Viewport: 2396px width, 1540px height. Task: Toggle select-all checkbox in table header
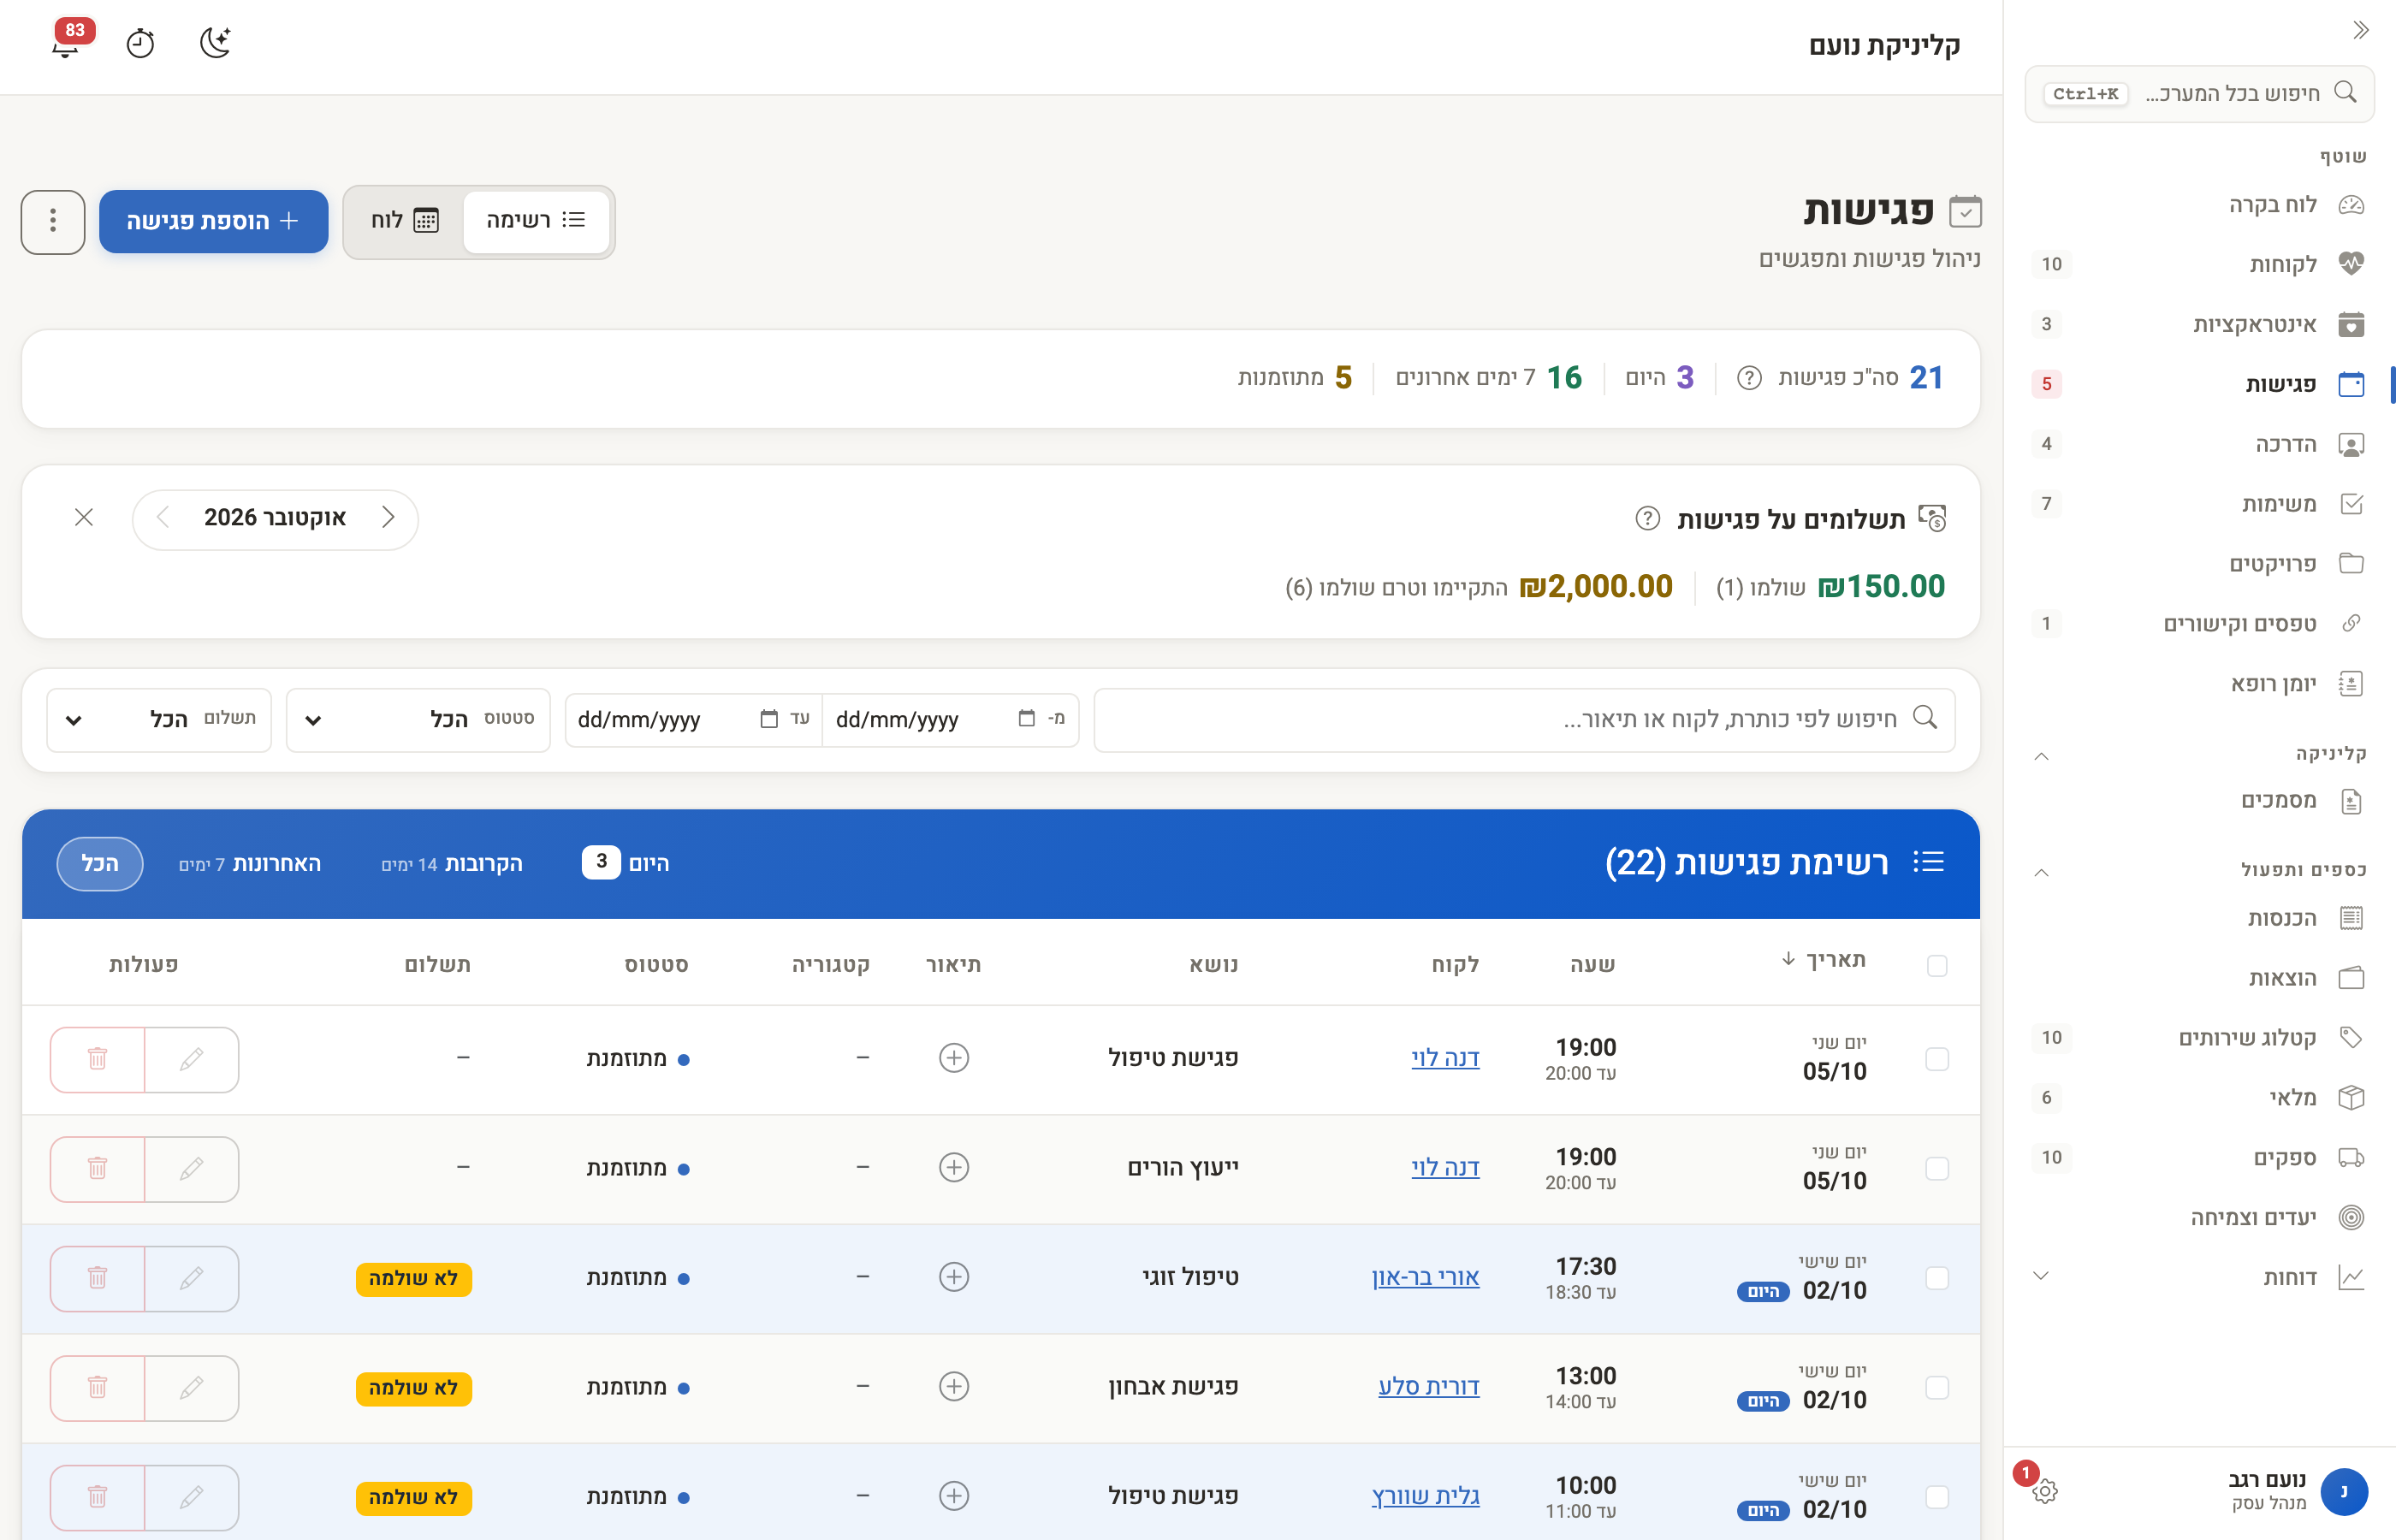click(1936, 965)
